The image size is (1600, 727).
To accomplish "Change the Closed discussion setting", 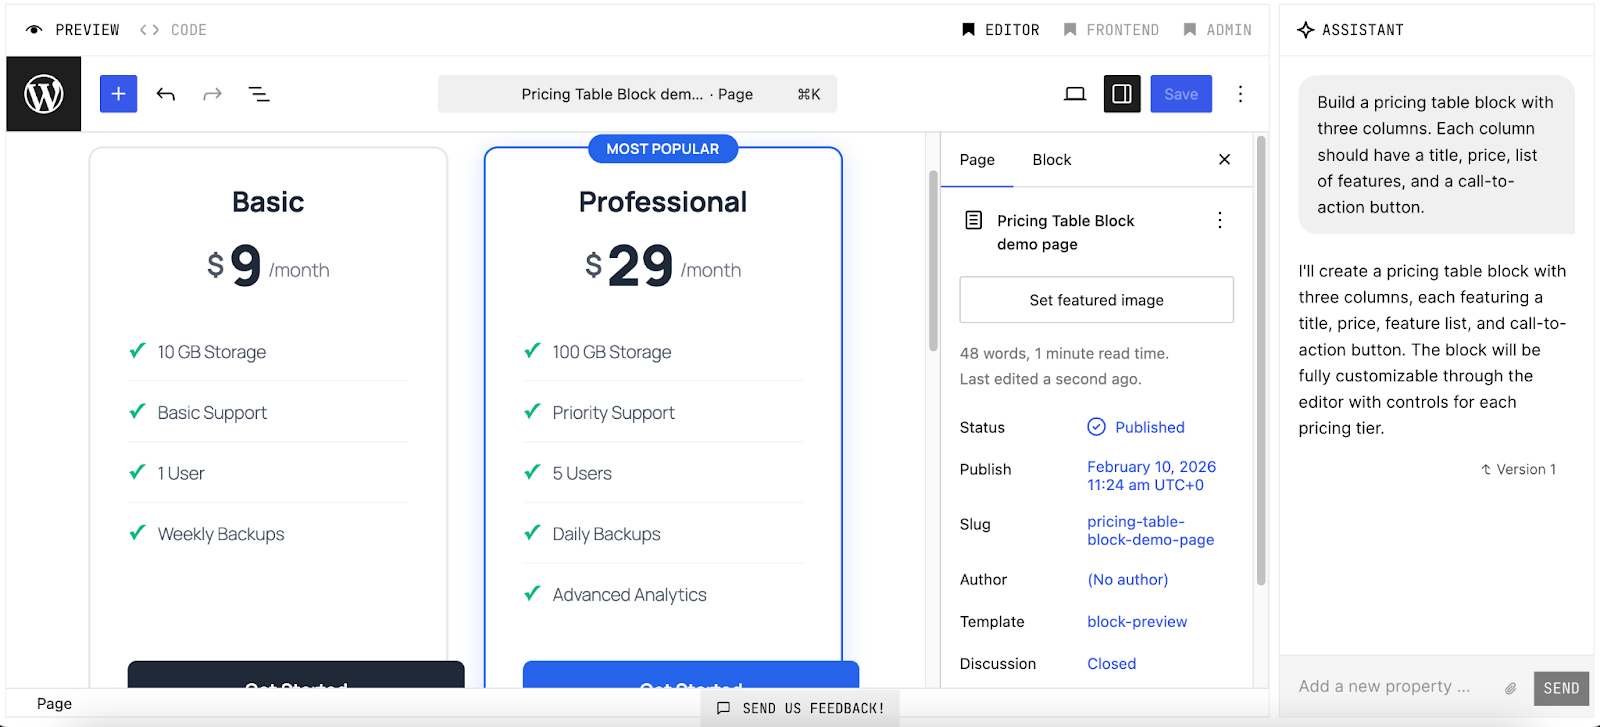I will pos(1111,664).
